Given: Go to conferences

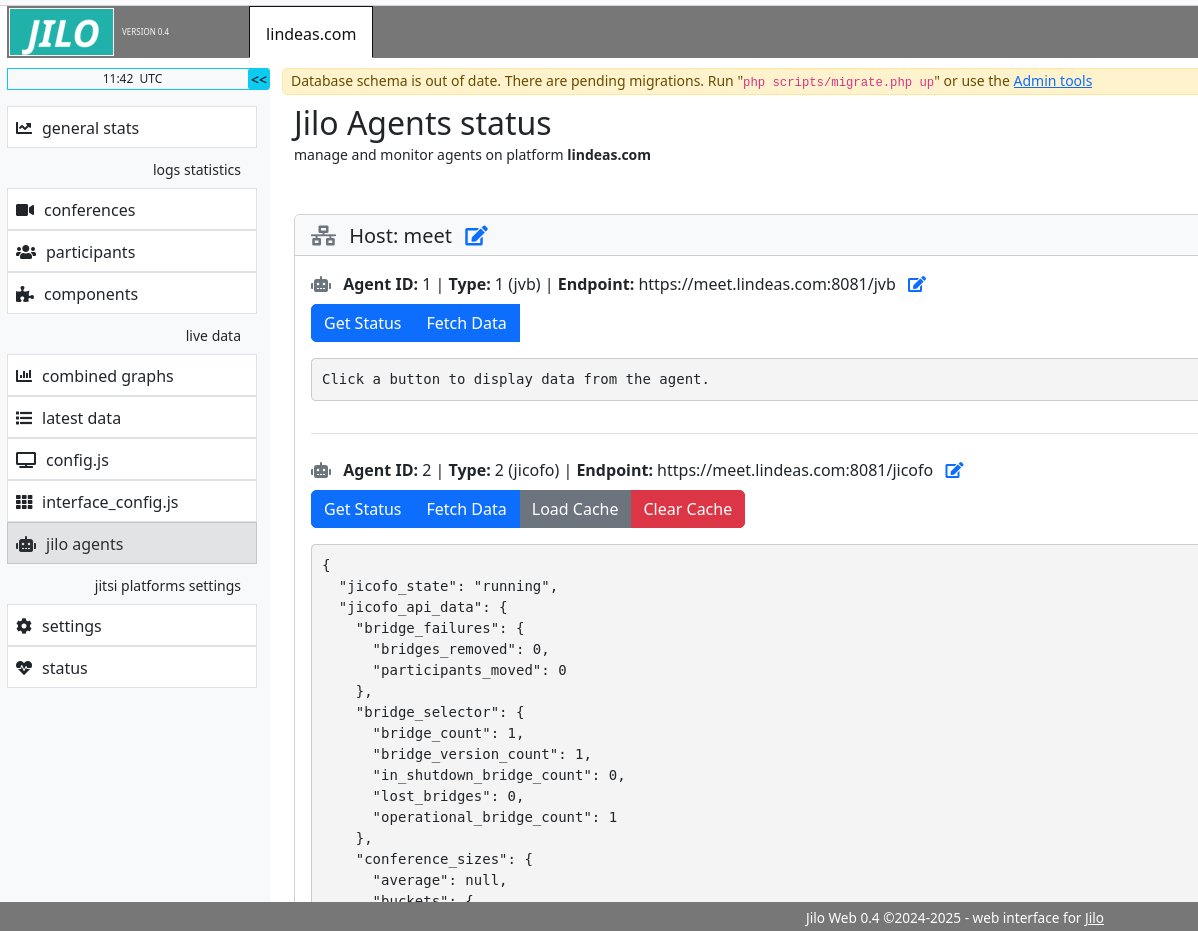Looking at the screenshot, I should click(x=131, y=209).
